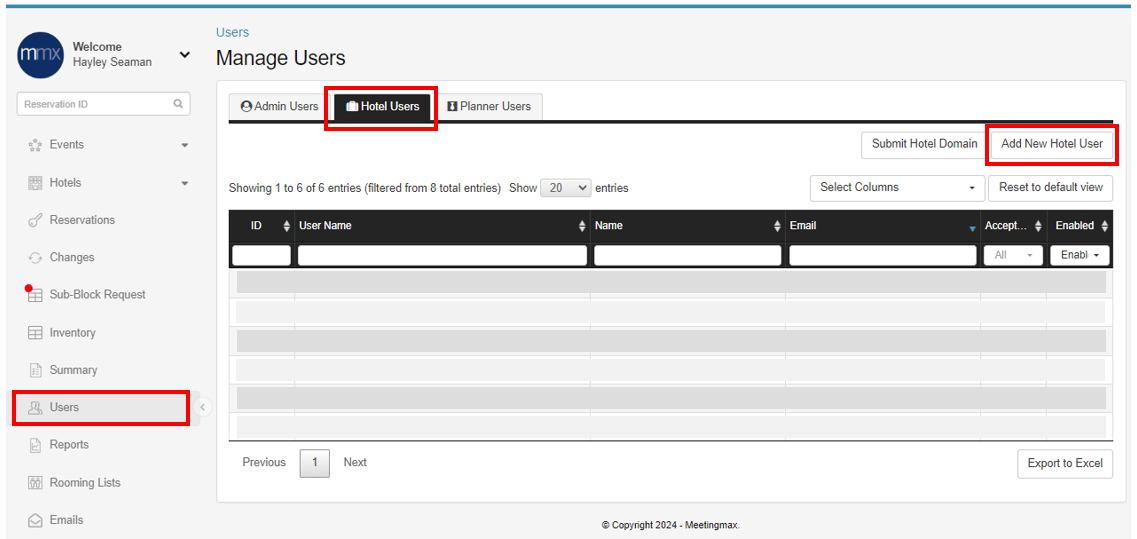Go to the Next page
The width and height of the screenshot is (1137, 539).
click(355, 463)
